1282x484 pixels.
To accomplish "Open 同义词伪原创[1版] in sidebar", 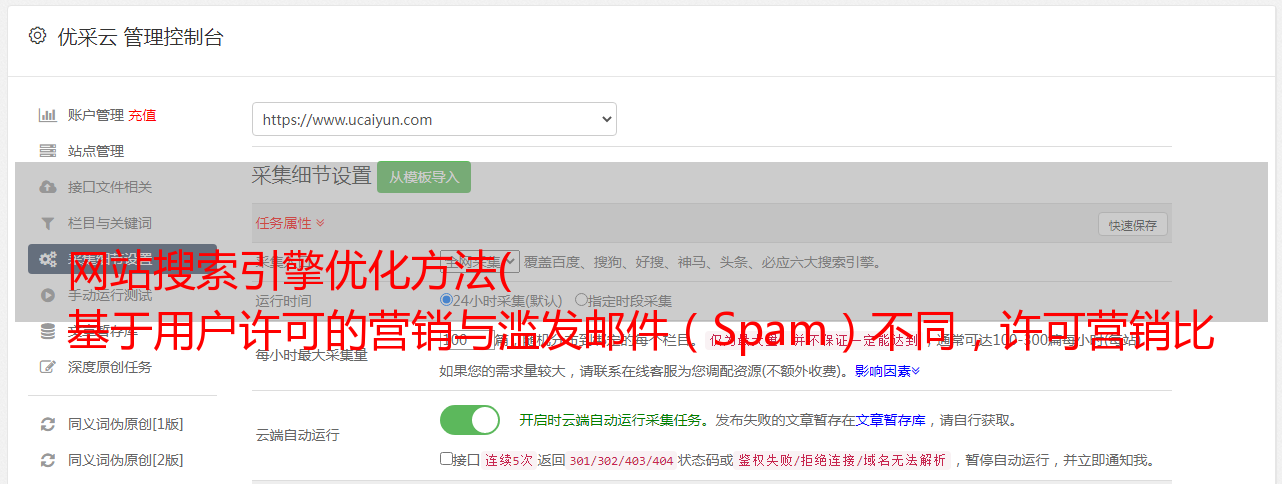I will 126,424.
